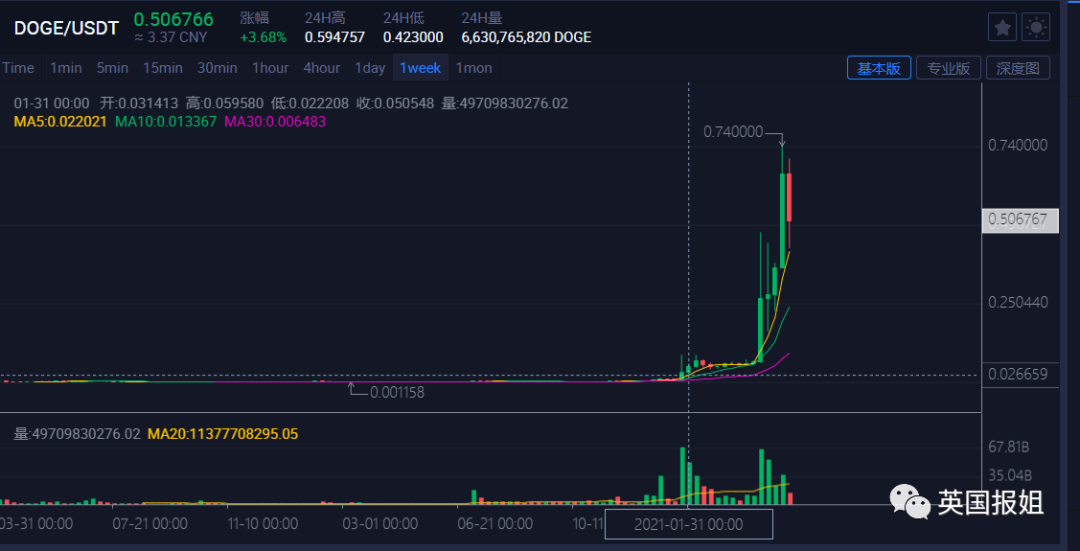Click the DOGE/USDT pair name
Viewport: 1080px width, 551px height.
pos(67,28)
